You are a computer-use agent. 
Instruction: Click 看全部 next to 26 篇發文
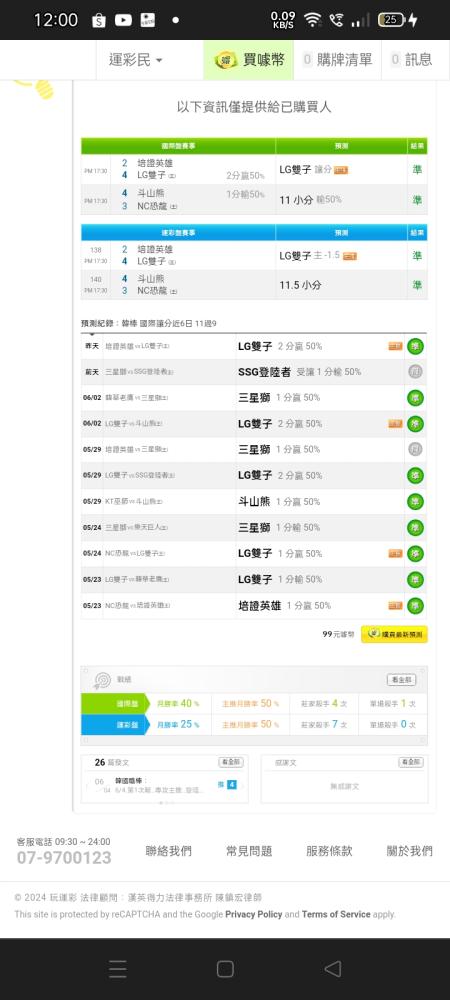pos(230,762)
